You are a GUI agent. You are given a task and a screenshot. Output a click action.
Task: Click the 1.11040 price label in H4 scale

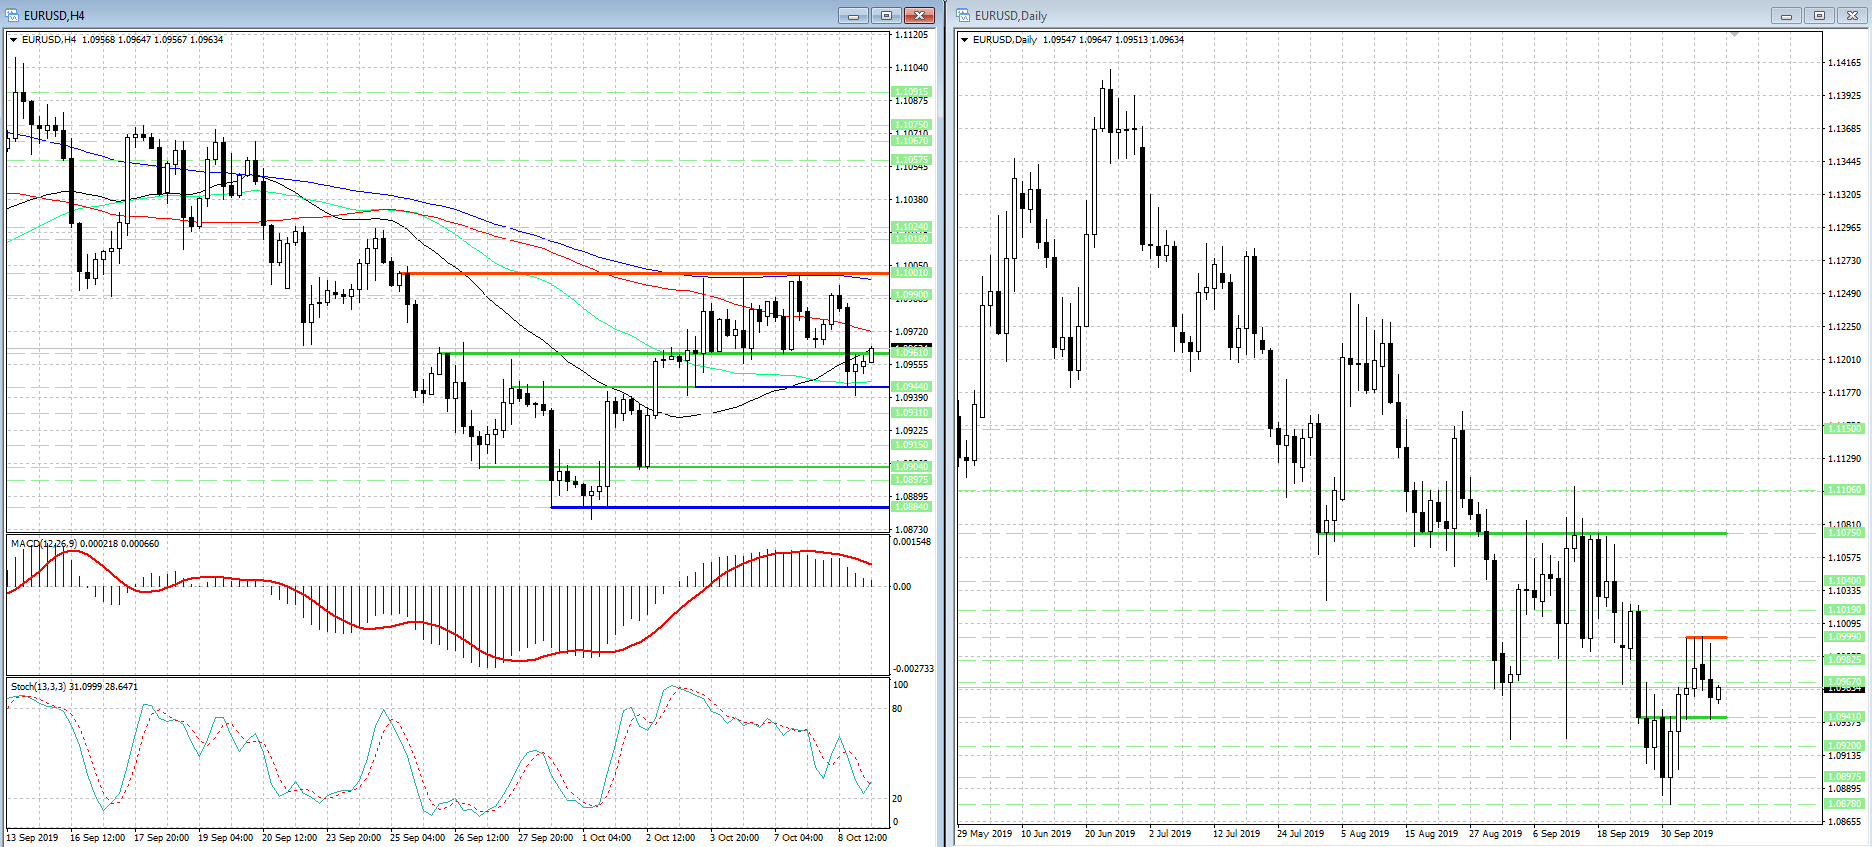point(911,68)
